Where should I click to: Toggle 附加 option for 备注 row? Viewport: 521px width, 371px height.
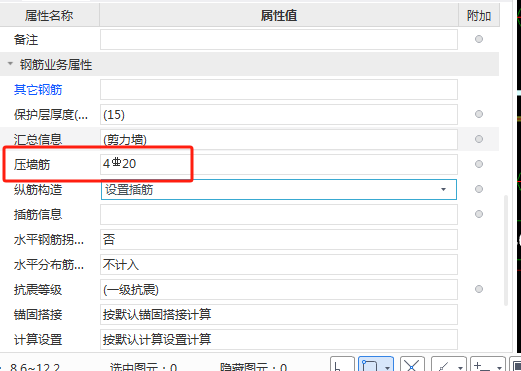479,39
